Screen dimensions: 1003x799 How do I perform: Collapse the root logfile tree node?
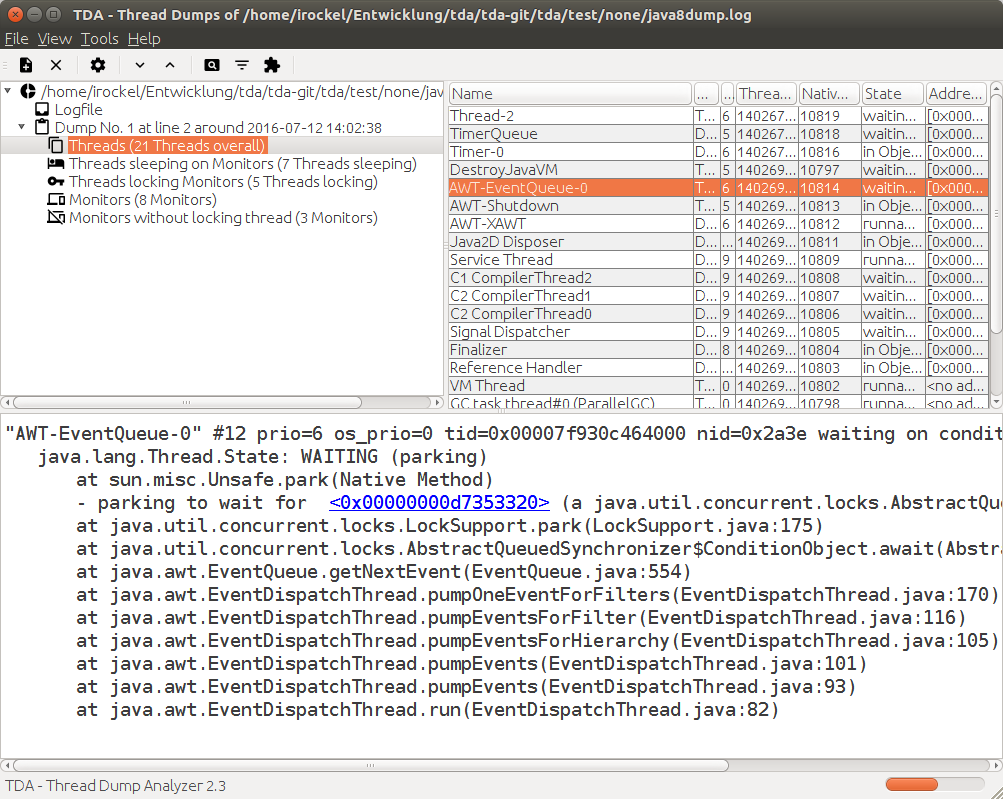pyautogui.click(x=8, y=91)
